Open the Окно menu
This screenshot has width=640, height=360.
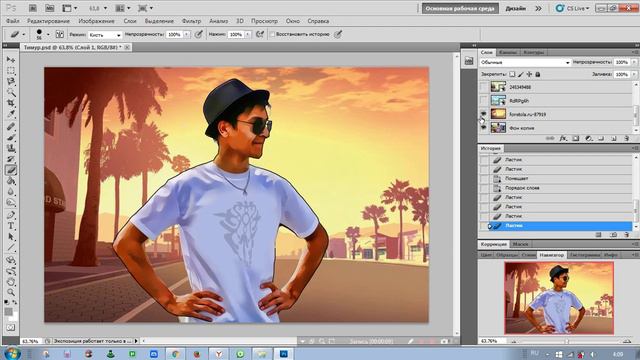(x=293, y=21)
